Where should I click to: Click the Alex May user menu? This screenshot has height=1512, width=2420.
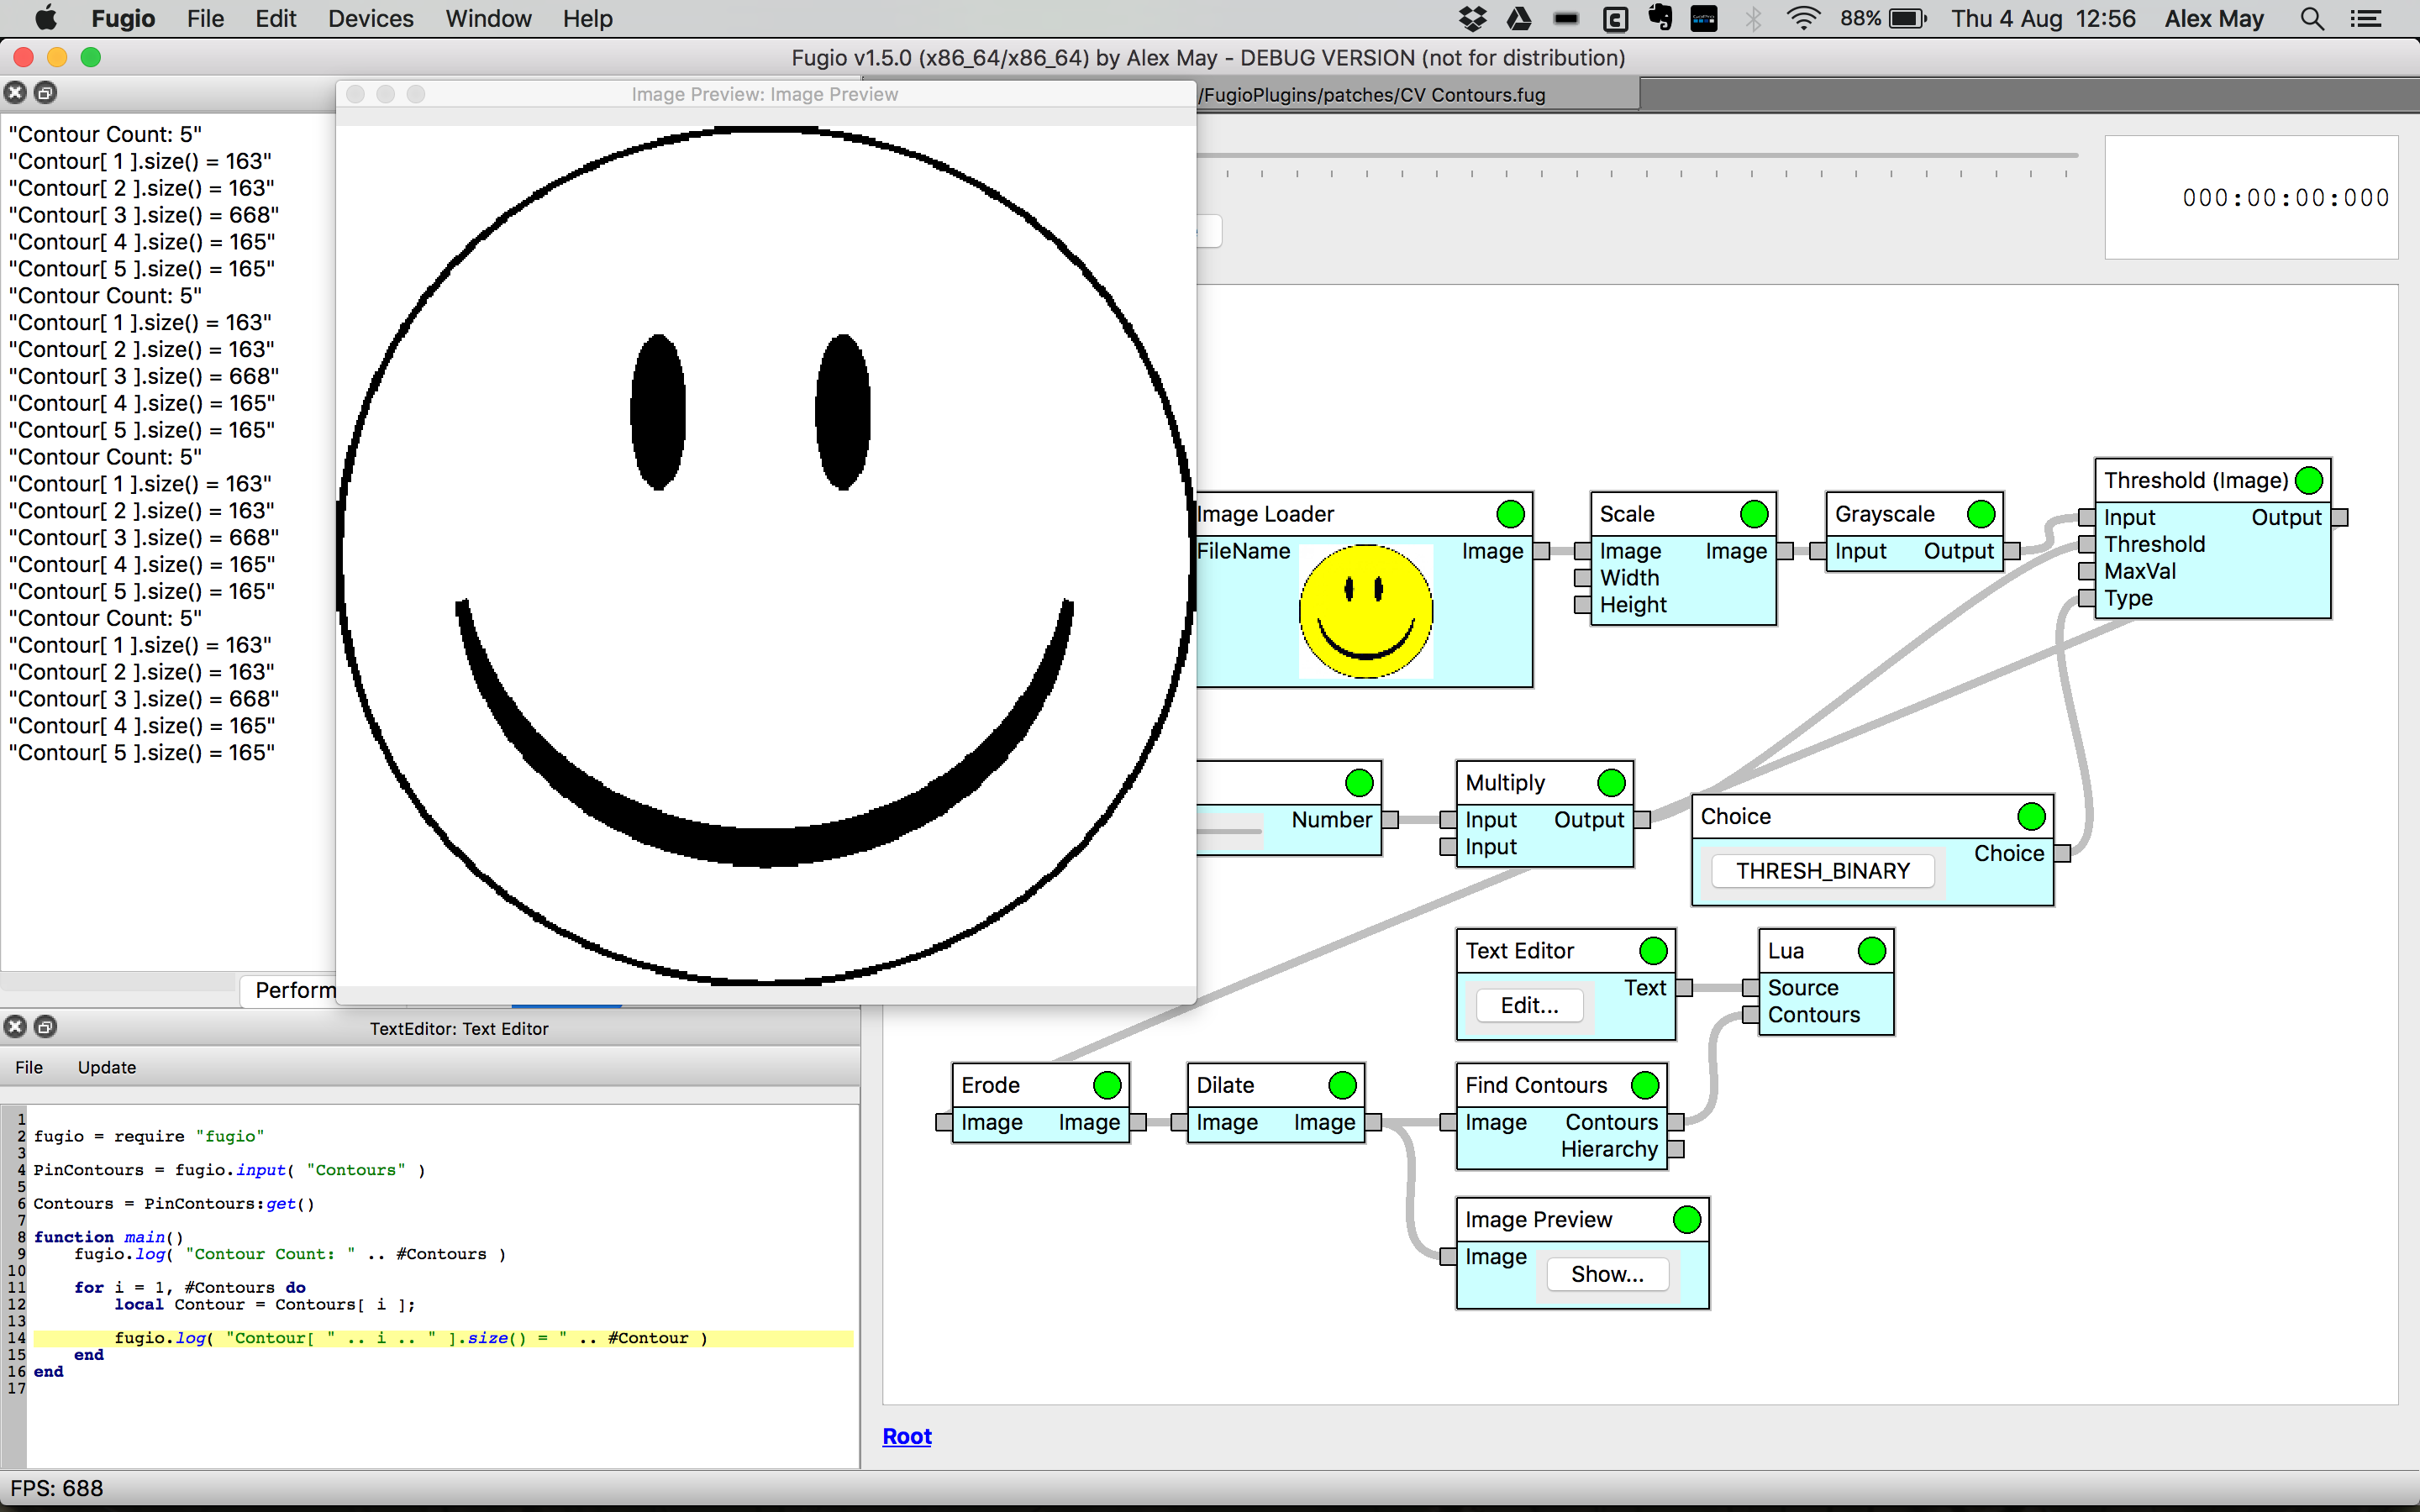pos(2213,19)
